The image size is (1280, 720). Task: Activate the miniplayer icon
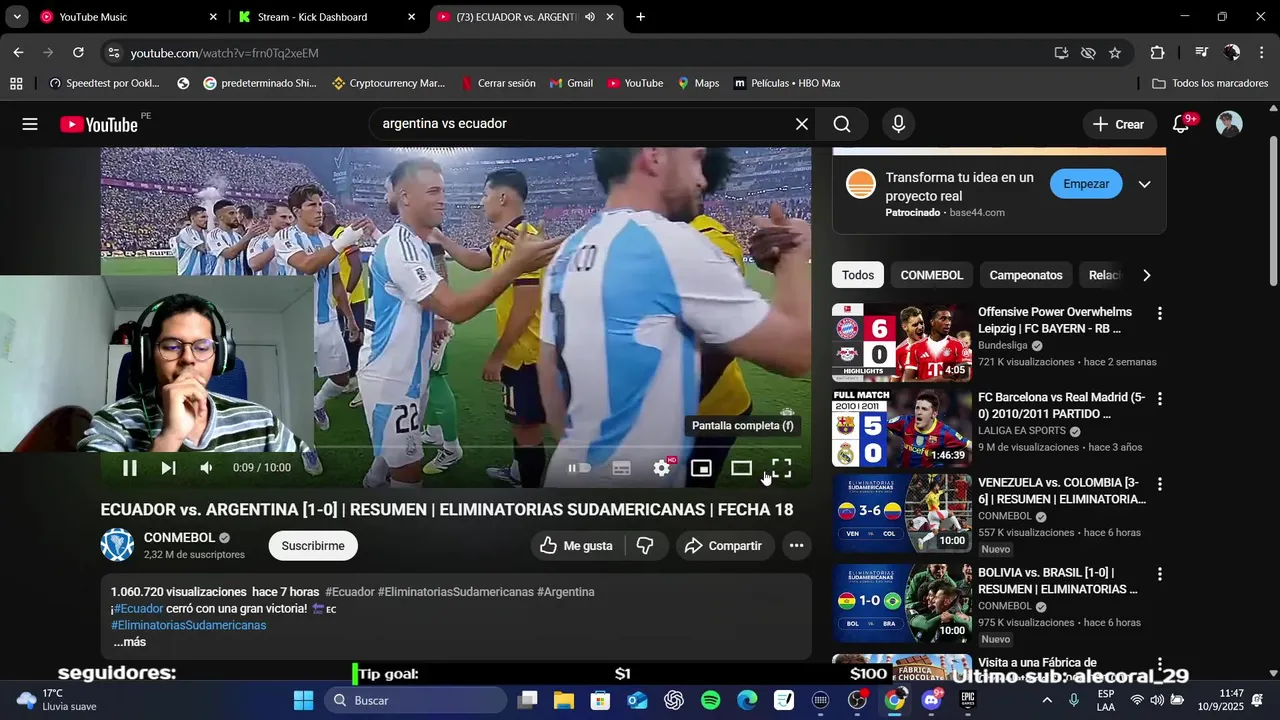[701, 468]
